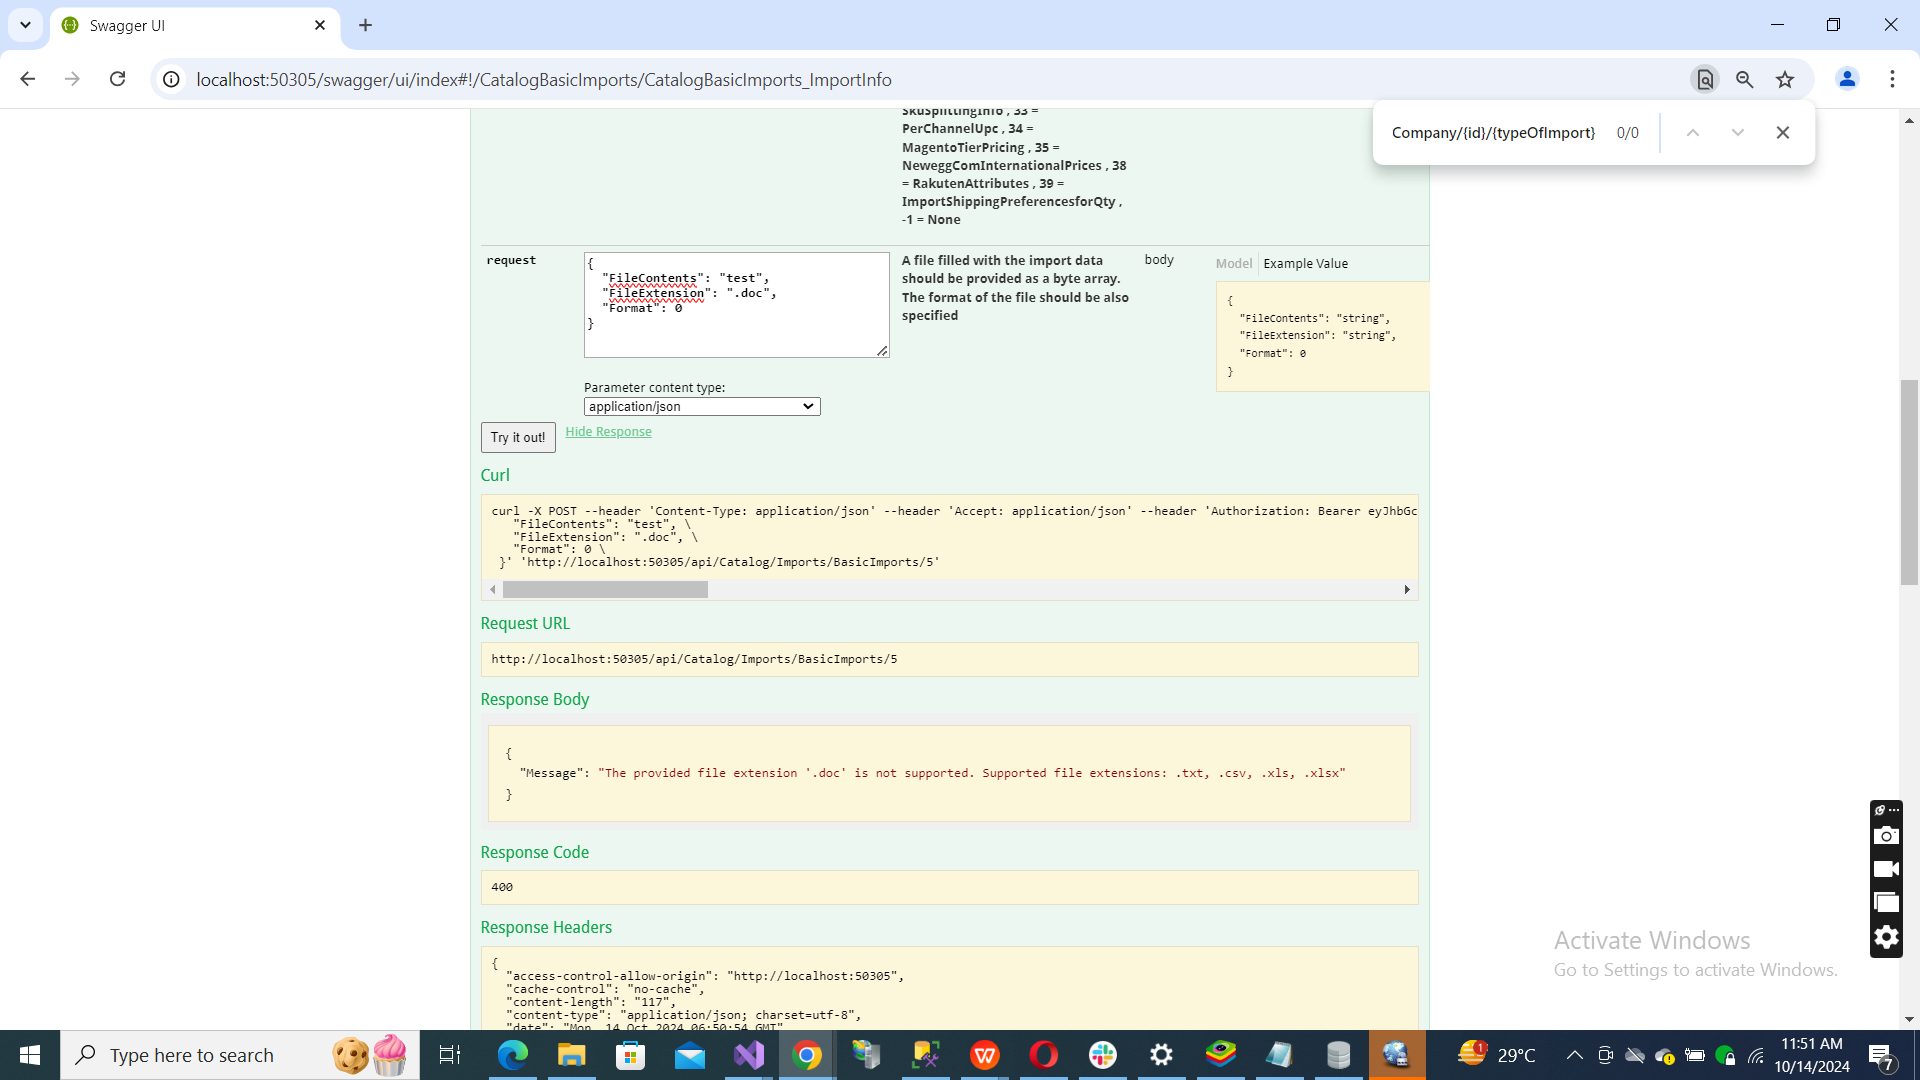
Task: Open recorder settings gear icon
Action: pos(1886,937)
